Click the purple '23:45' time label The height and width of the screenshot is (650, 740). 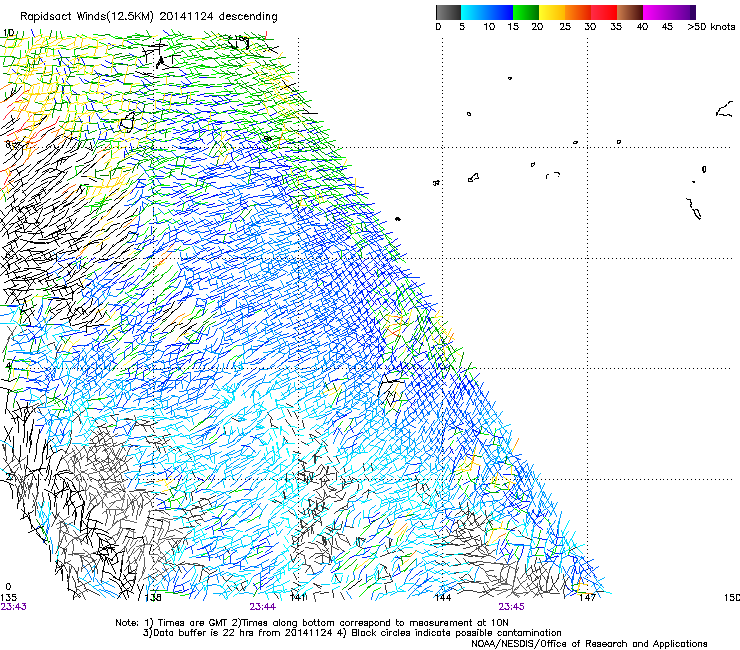pyautogui.click(x=512, y=607)
